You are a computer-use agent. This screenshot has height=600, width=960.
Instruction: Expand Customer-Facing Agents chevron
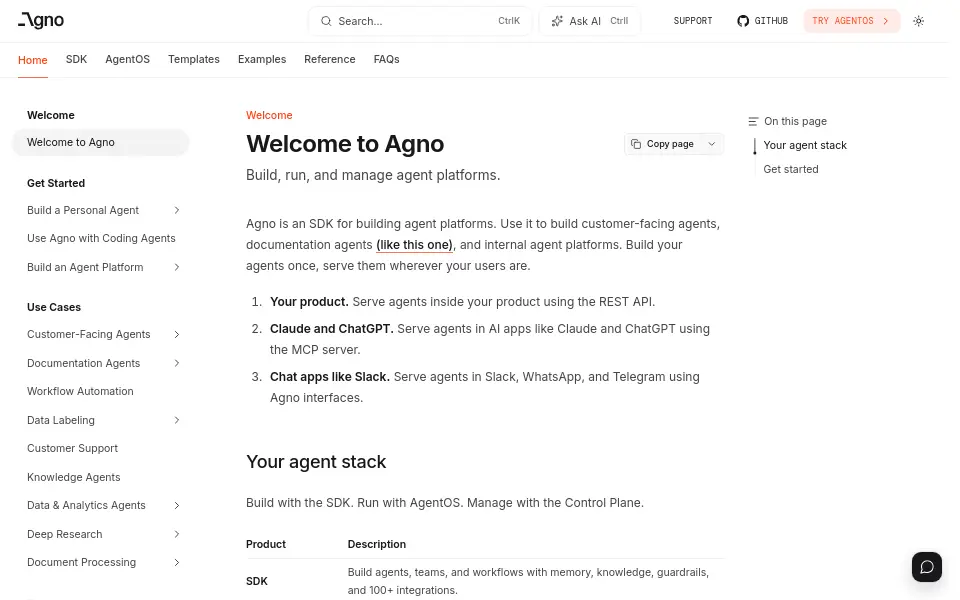click(176, 334)
